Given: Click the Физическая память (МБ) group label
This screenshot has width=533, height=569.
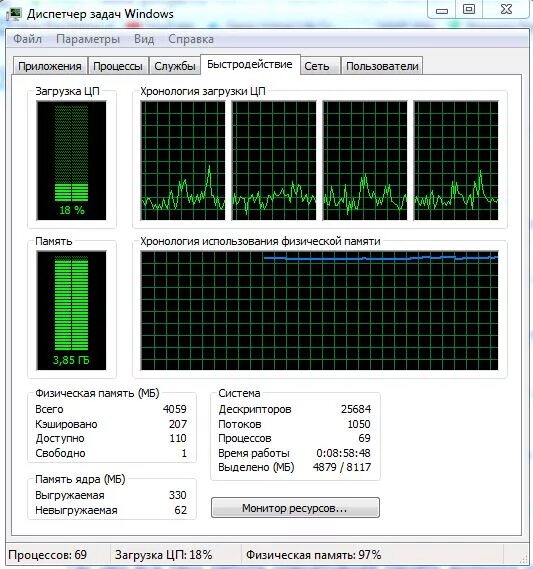Looking at the screenshot, I should (97, 393).
